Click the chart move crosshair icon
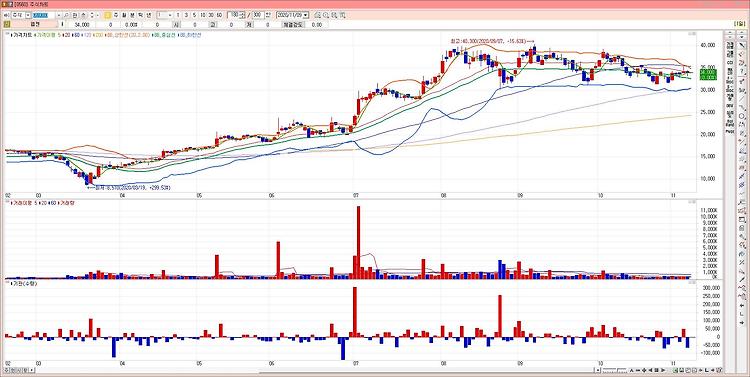Screen dimensions: 750x377 point(644,370)
